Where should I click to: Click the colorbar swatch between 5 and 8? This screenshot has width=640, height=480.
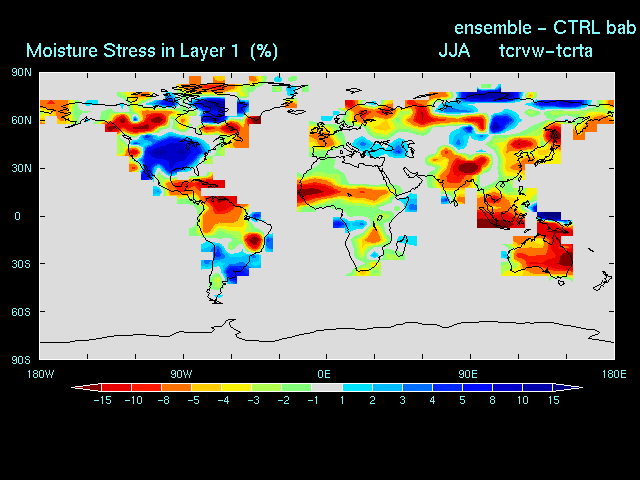(x=477, y=387)
